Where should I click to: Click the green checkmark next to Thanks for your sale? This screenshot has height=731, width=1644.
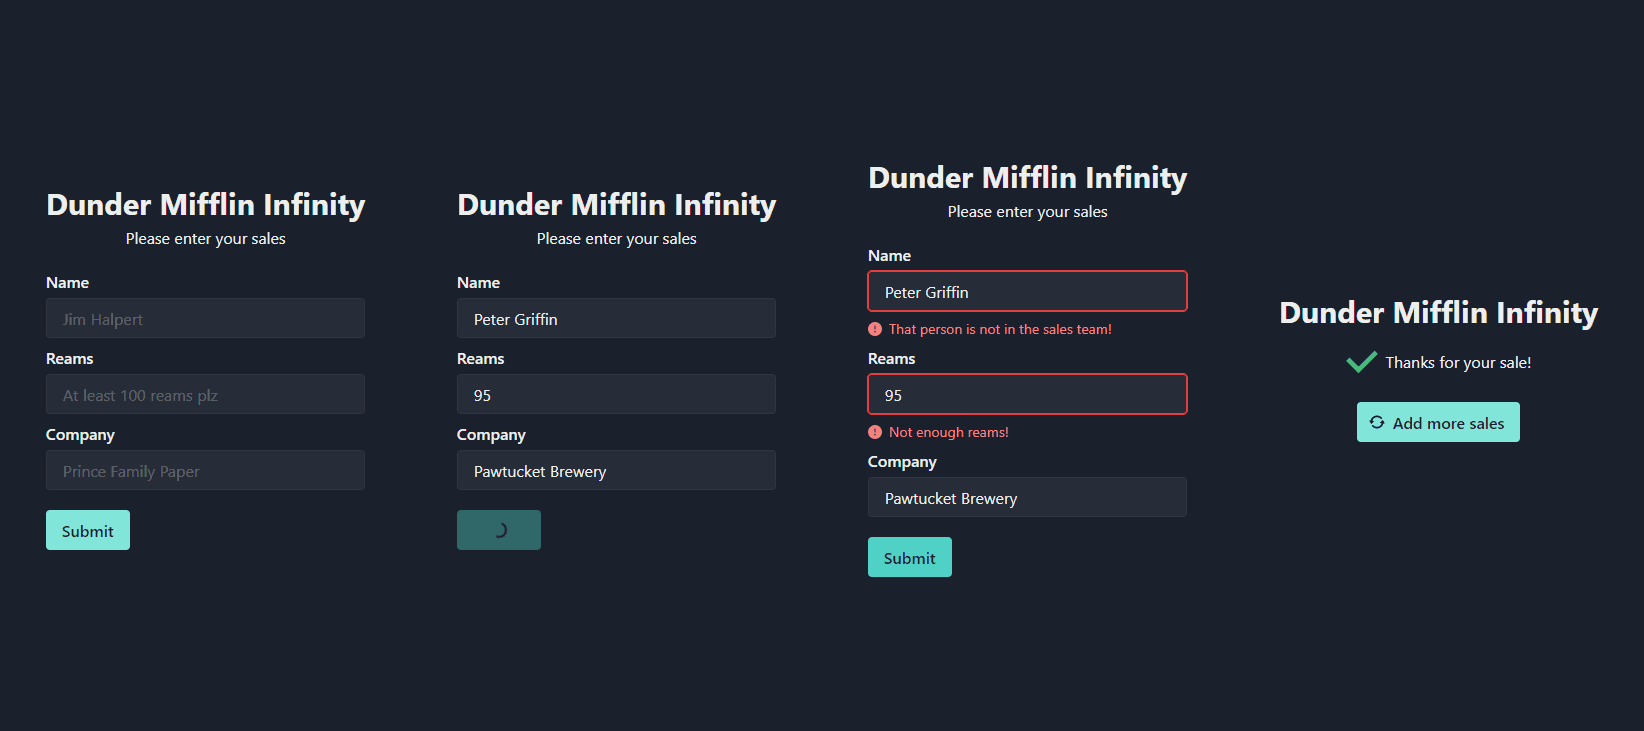point(1361,362)
